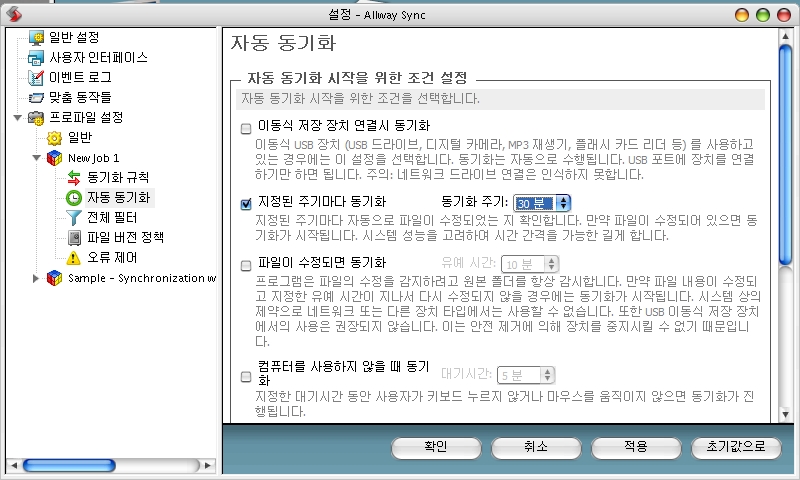This screenshot has width=800, height=480.
Task: Click the 초기값으로 reset button
Action: coord(736,447)
